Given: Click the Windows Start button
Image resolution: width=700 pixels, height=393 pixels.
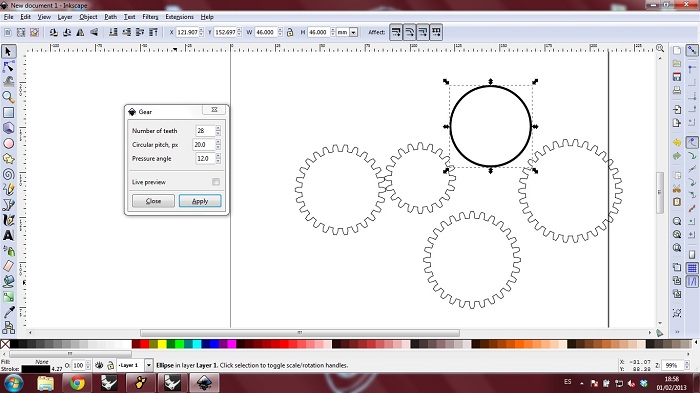Looking at the screenshot, I should (x=14, y=383).
